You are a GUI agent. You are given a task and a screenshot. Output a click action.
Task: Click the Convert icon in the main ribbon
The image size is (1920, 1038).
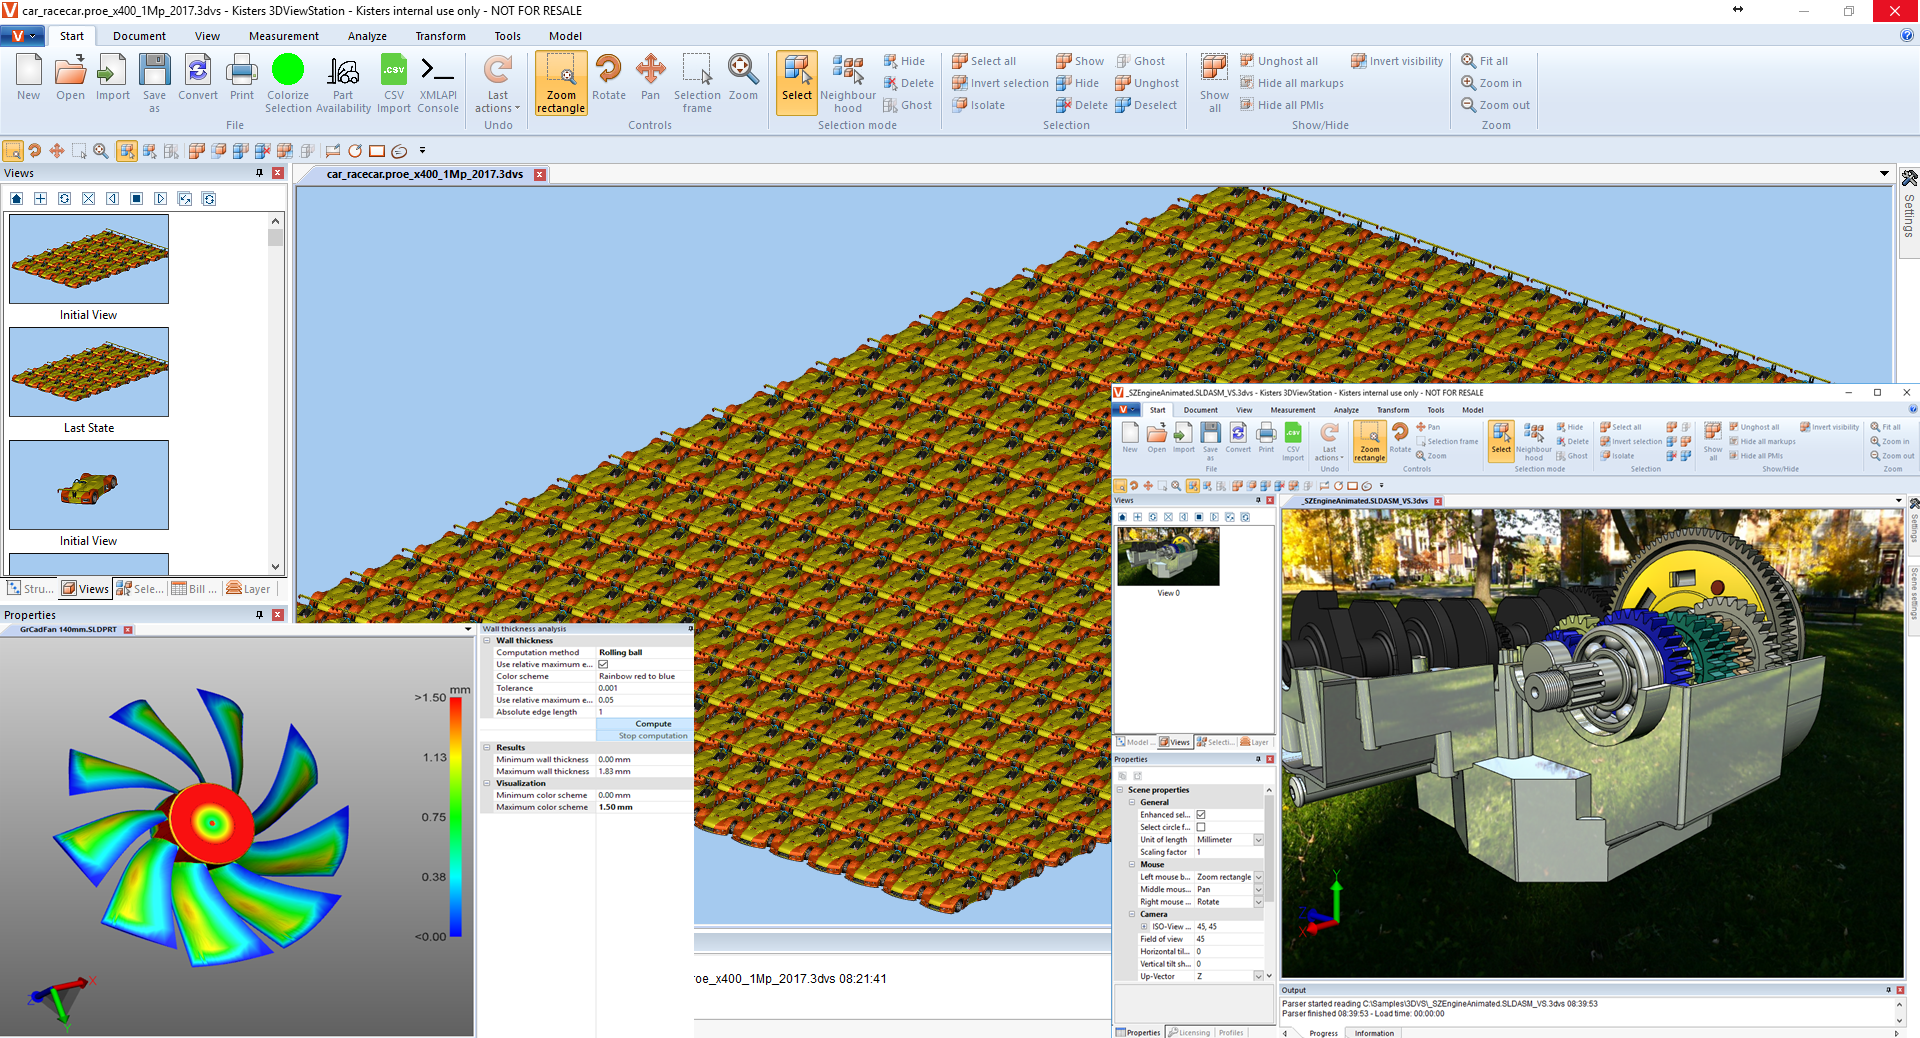[x=198, y=78]
